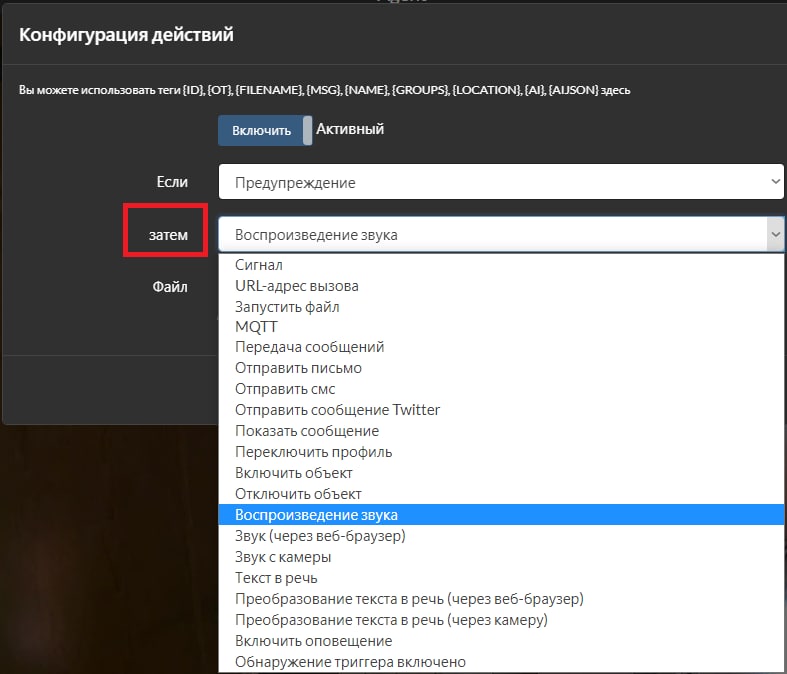This screenshot has width=787, height=674.
Task: Pick the MQTT action option
Action: pyautogui.click(x=501, y=327)
